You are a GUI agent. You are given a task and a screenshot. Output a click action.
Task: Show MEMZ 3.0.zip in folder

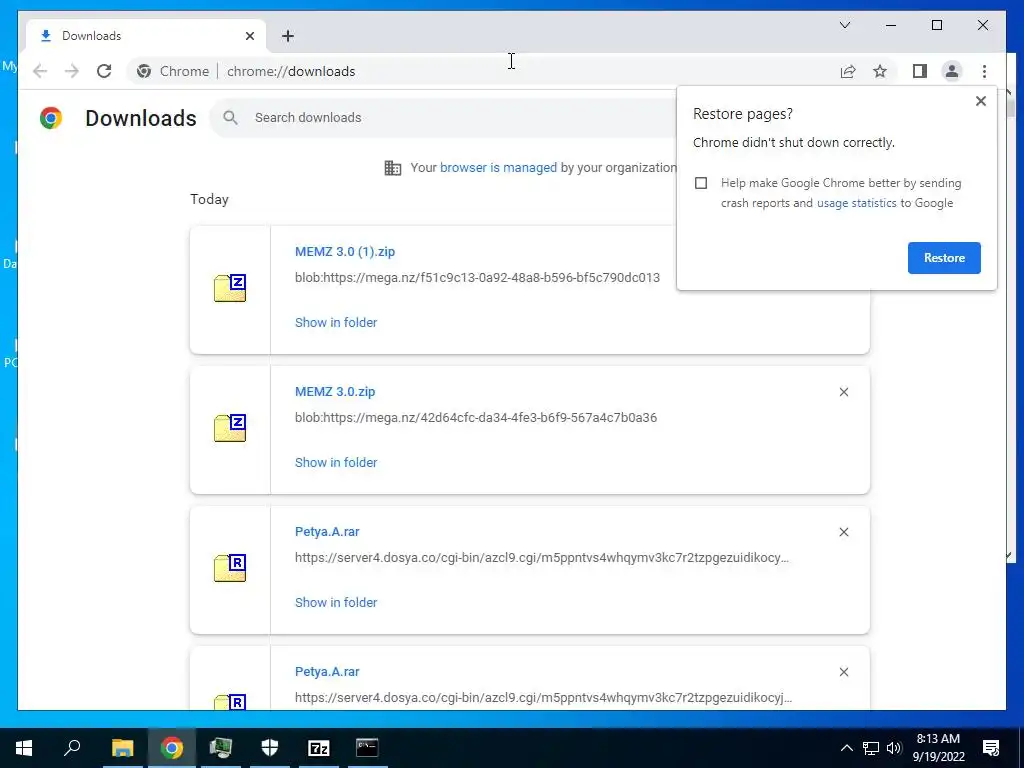336,462
